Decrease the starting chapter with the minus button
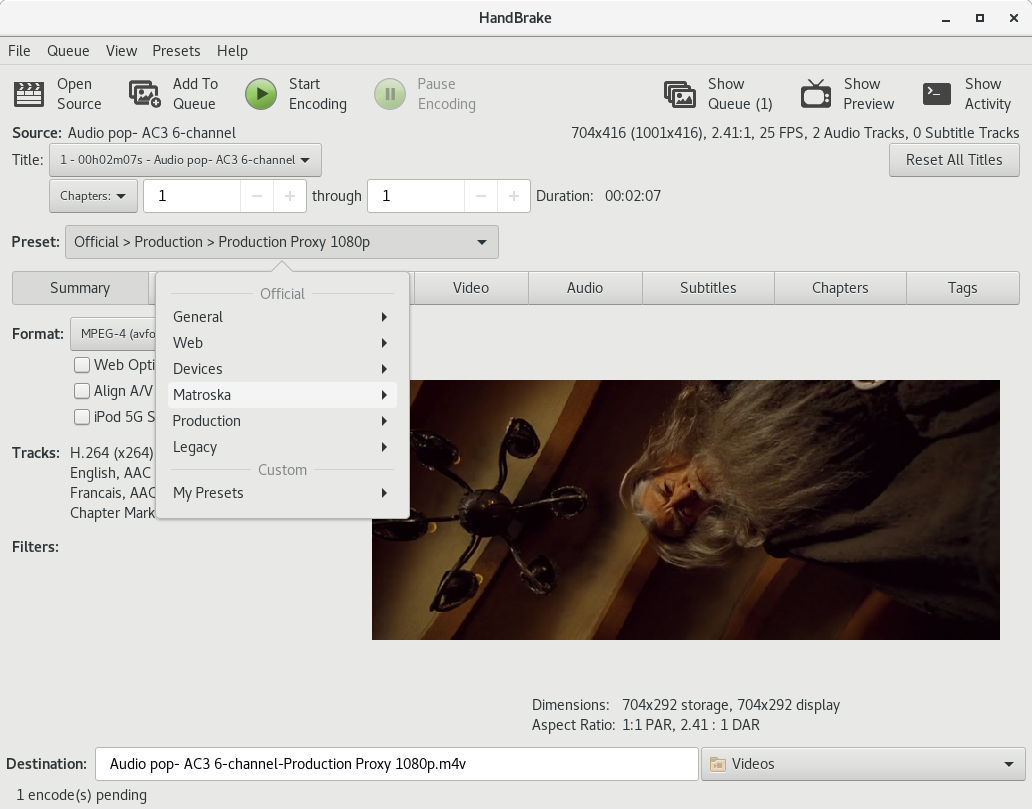The width and height of the screenshot is (1032, 809). [x=257, y=196]
